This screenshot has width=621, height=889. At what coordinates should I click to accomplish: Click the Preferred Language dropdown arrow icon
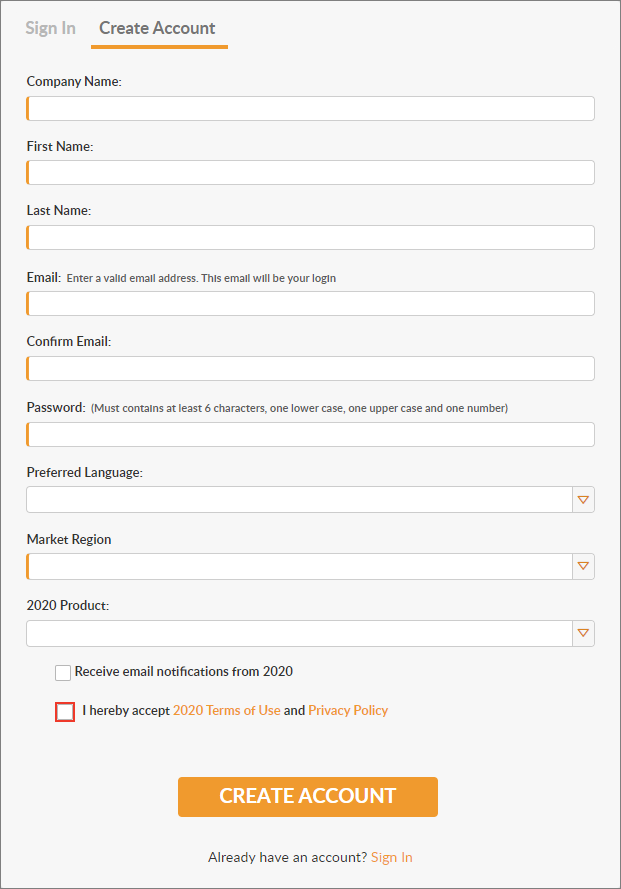(583, 499)
